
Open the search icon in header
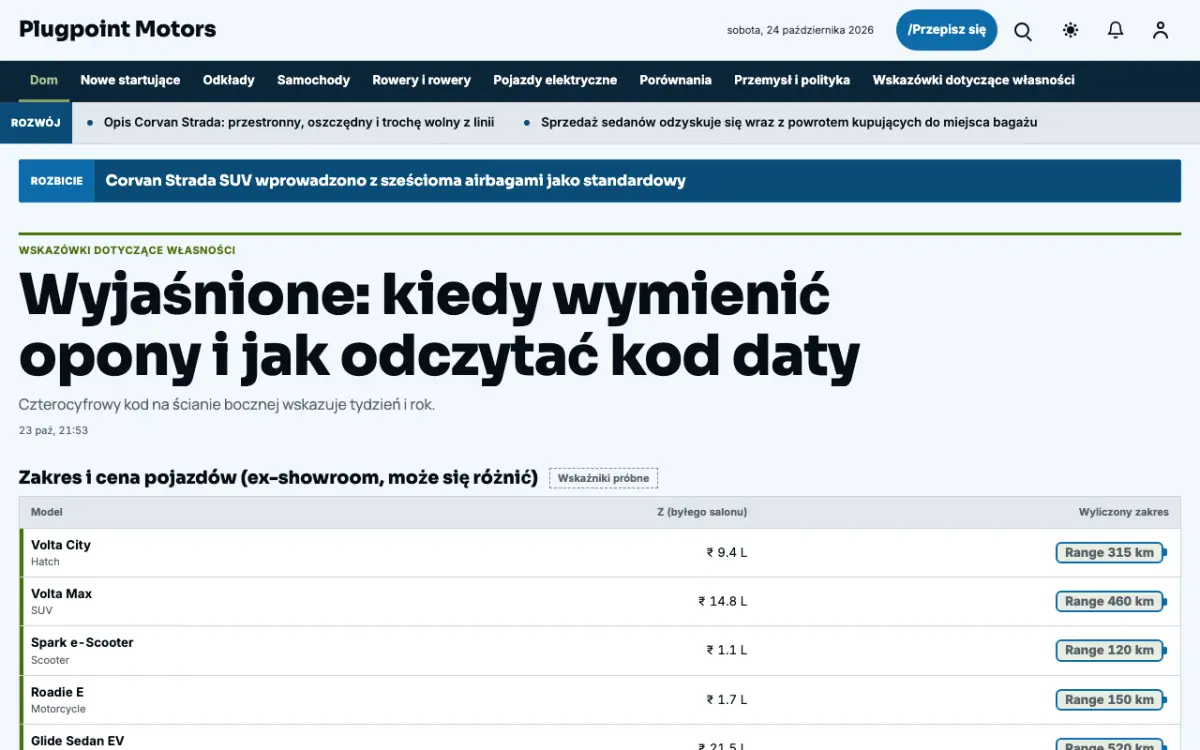(1023, 30)
